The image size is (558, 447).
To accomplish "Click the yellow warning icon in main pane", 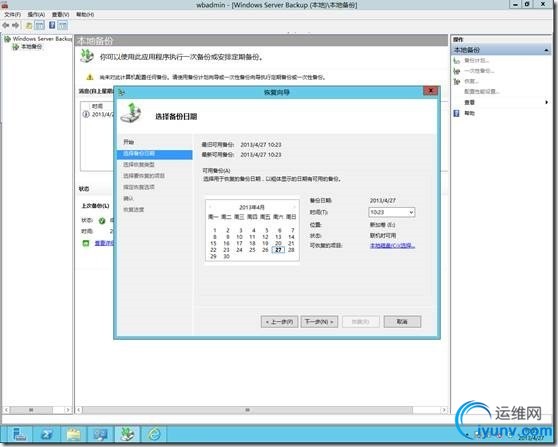I will click(90, 77).
